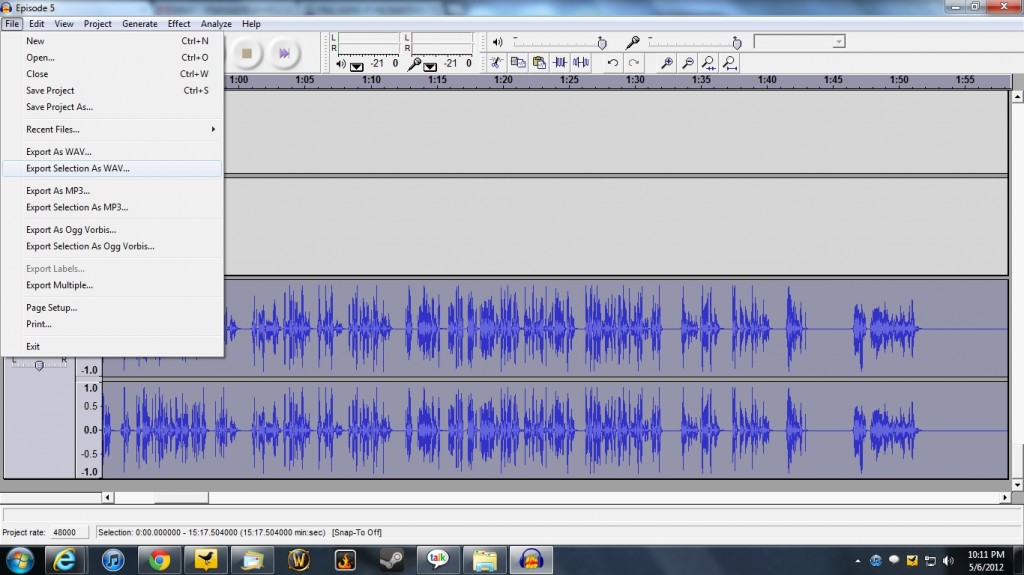Open the recording meter dropdown arrow
The height and width of the screenshot is (575, 1024).
coord(430,66)
